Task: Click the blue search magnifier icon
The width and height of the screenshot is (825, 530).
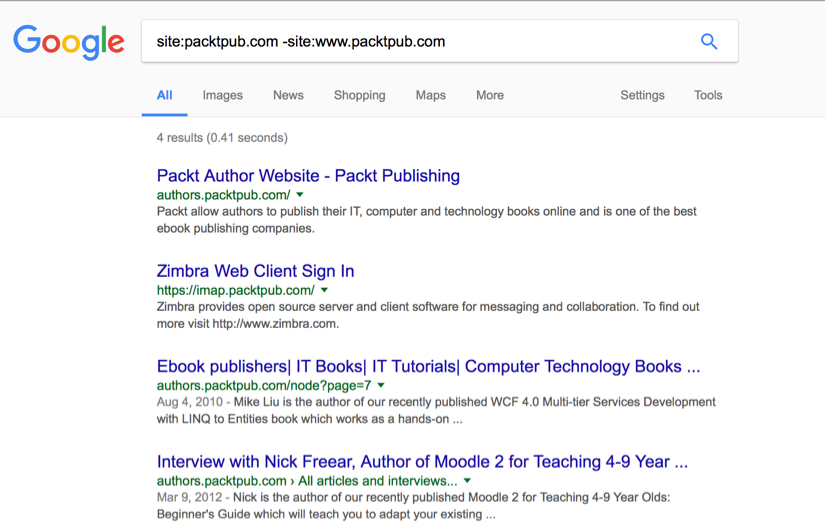Action: click(x=709, y=41)
